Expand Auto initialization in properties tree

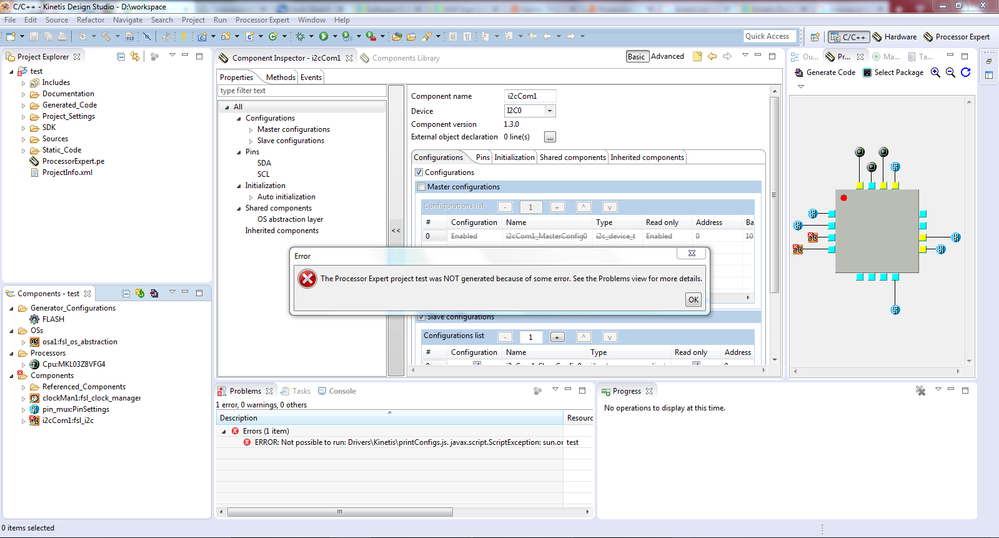(x=250, y=198)
